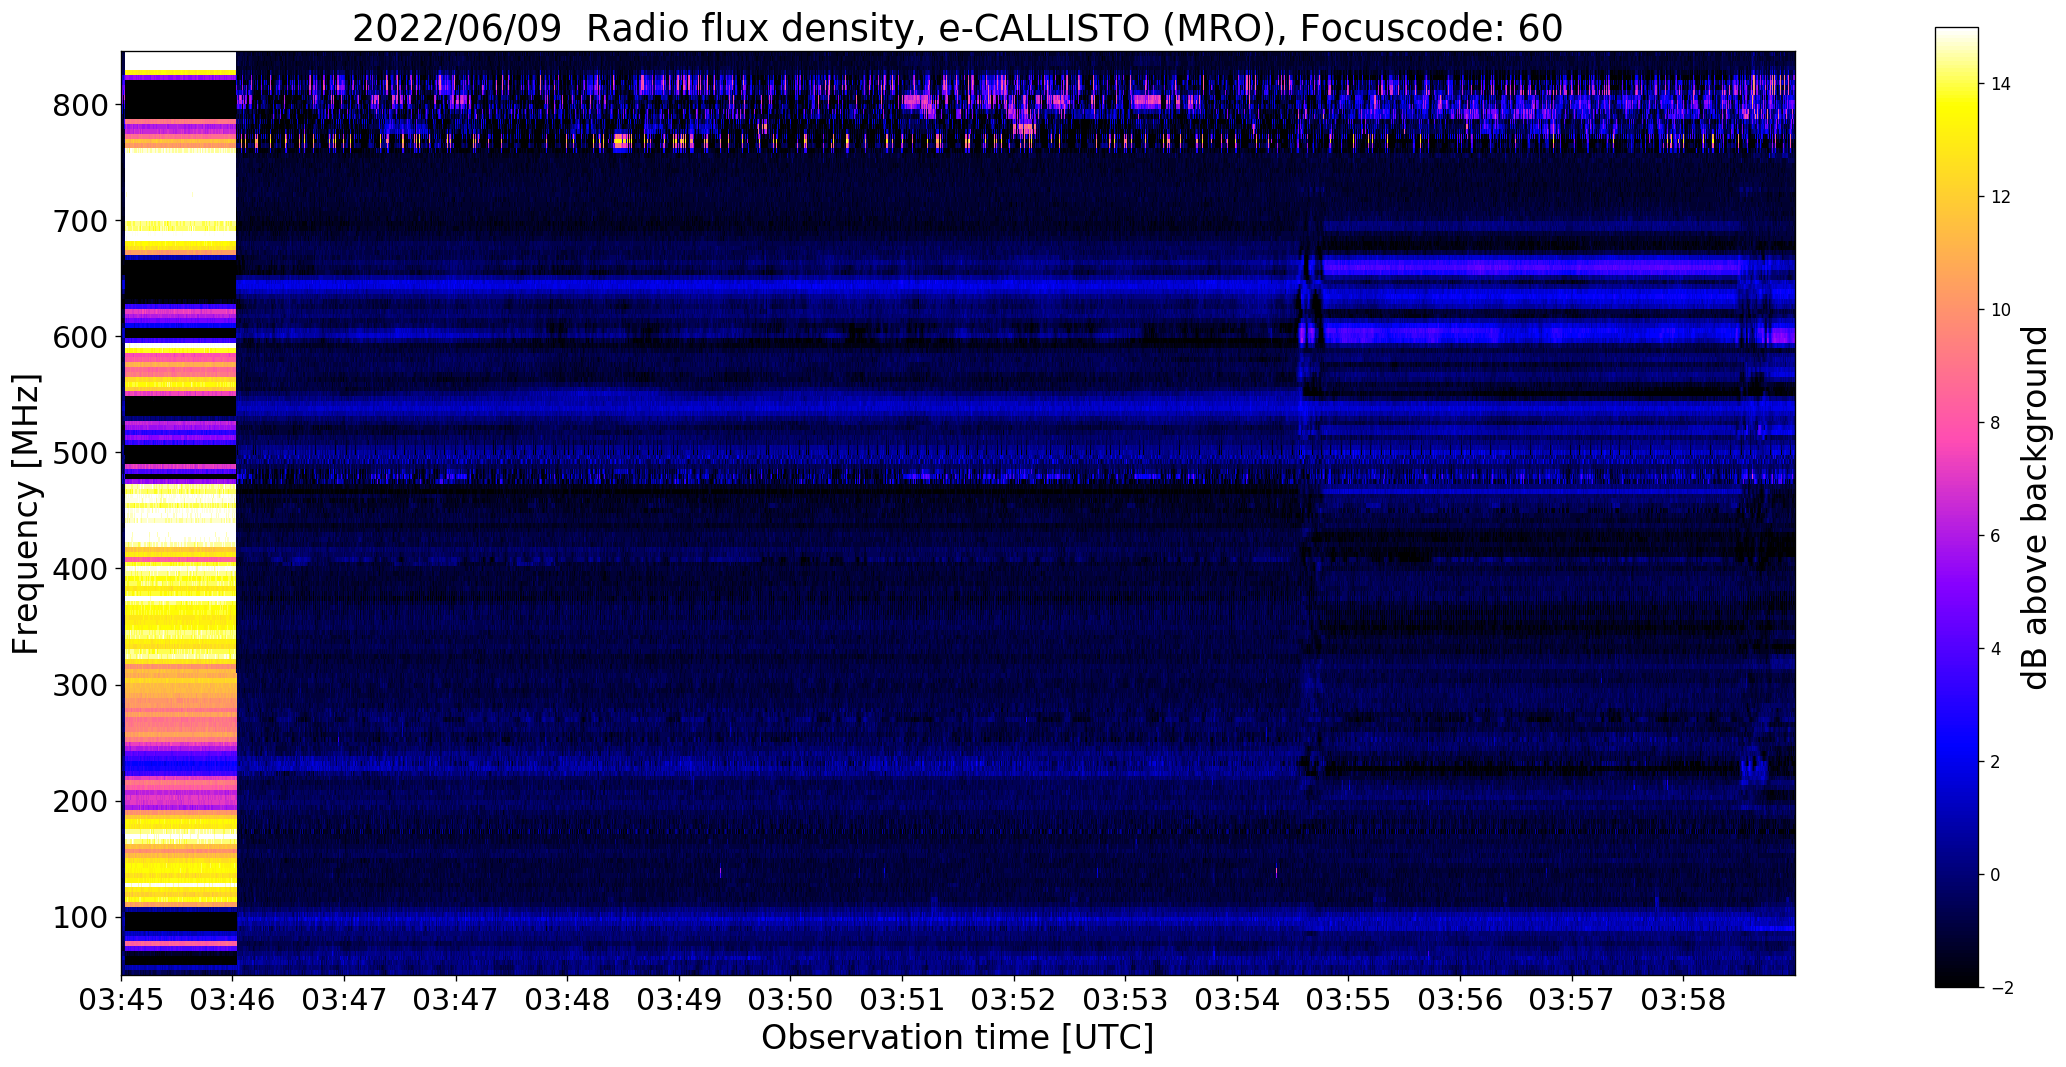Click the 100 MHz frequency tick label
This screenshot has height=1067, width=2066.
[81, 917]
